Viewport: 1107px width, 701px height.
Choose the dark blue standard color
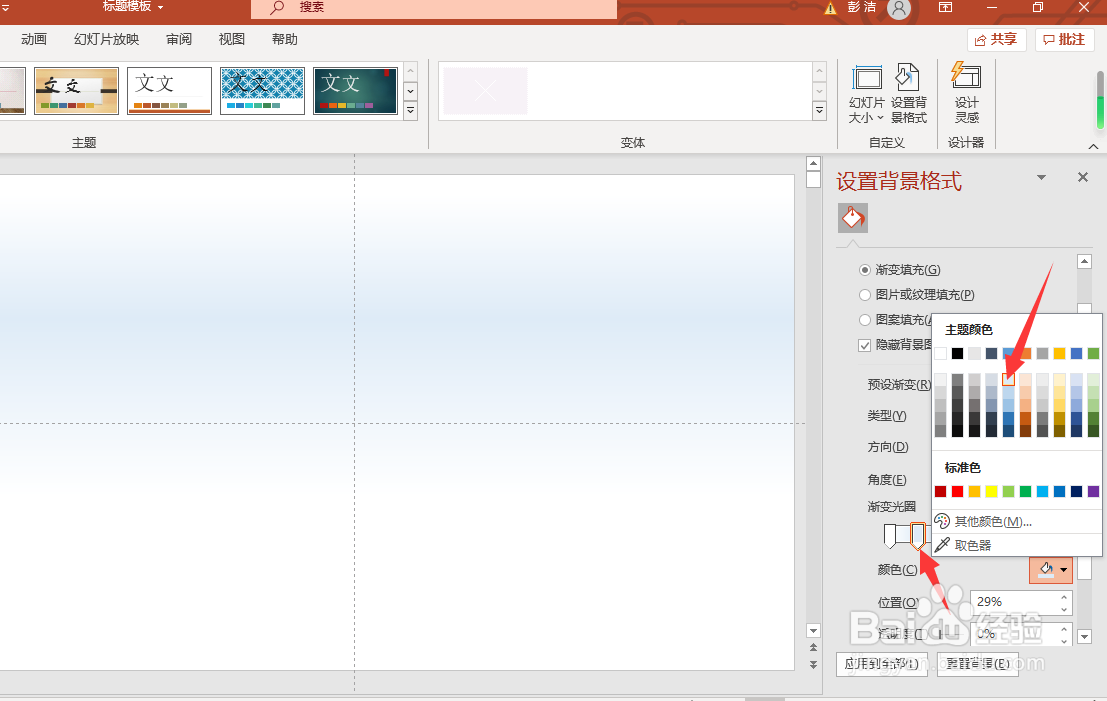1076,491
